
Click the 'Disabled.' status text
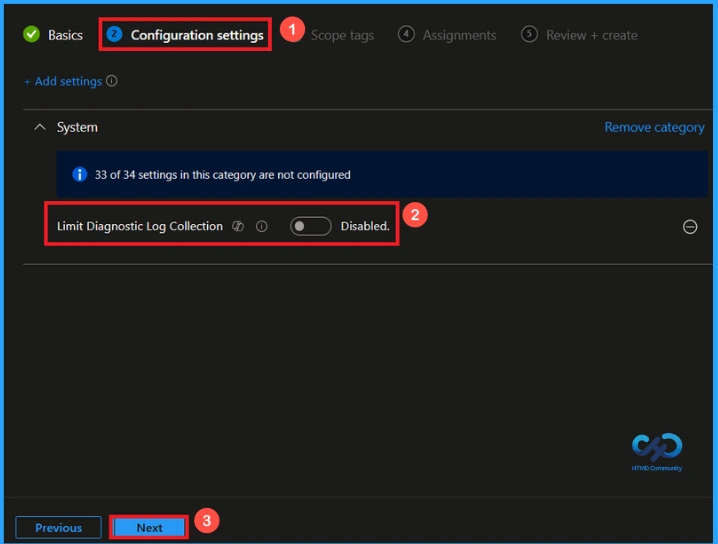click(365, 226)
